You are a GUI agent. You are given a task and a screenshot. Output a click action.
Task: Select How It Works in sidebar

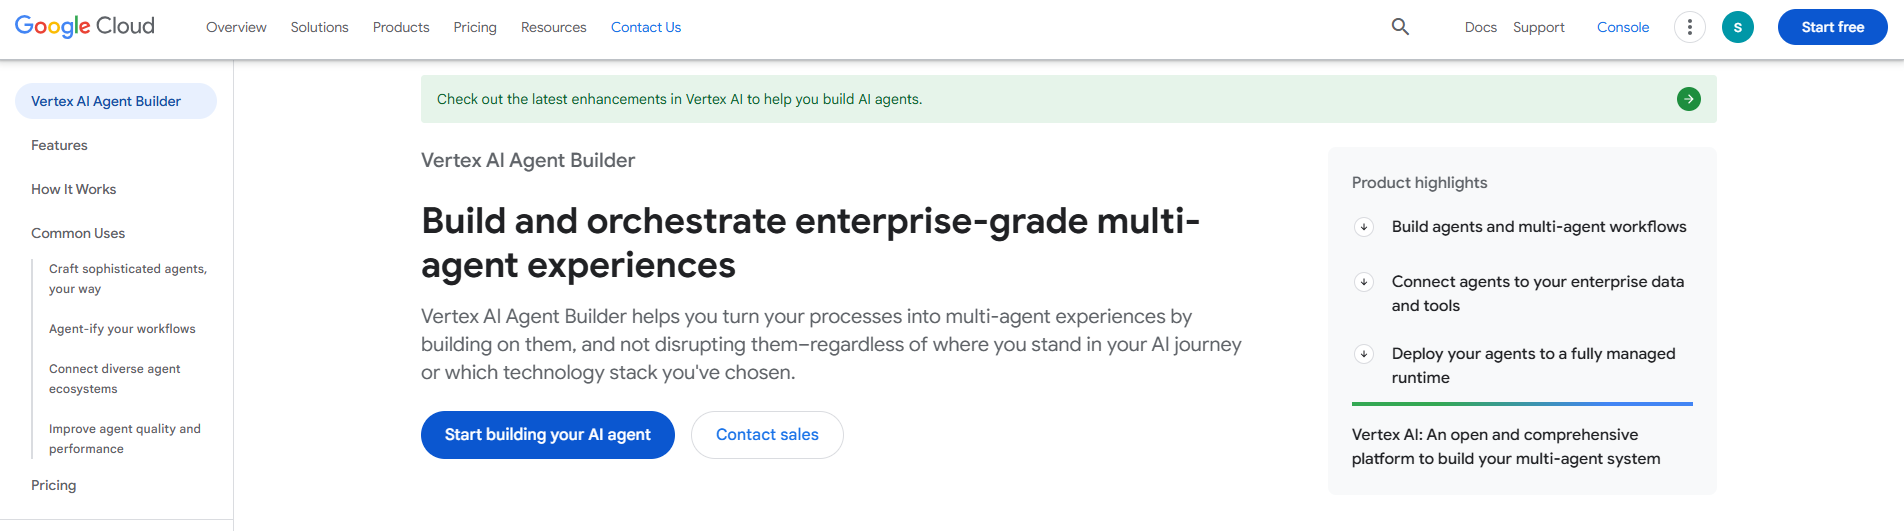tap(74, 189)
